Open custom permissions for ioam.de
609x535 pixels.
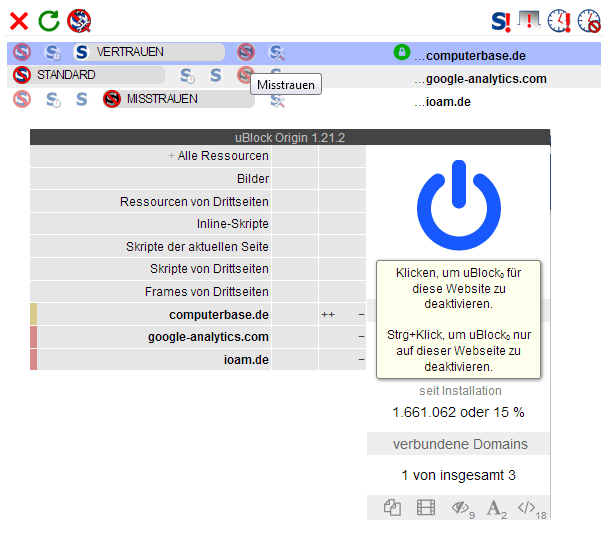click(x=277, y=101)
